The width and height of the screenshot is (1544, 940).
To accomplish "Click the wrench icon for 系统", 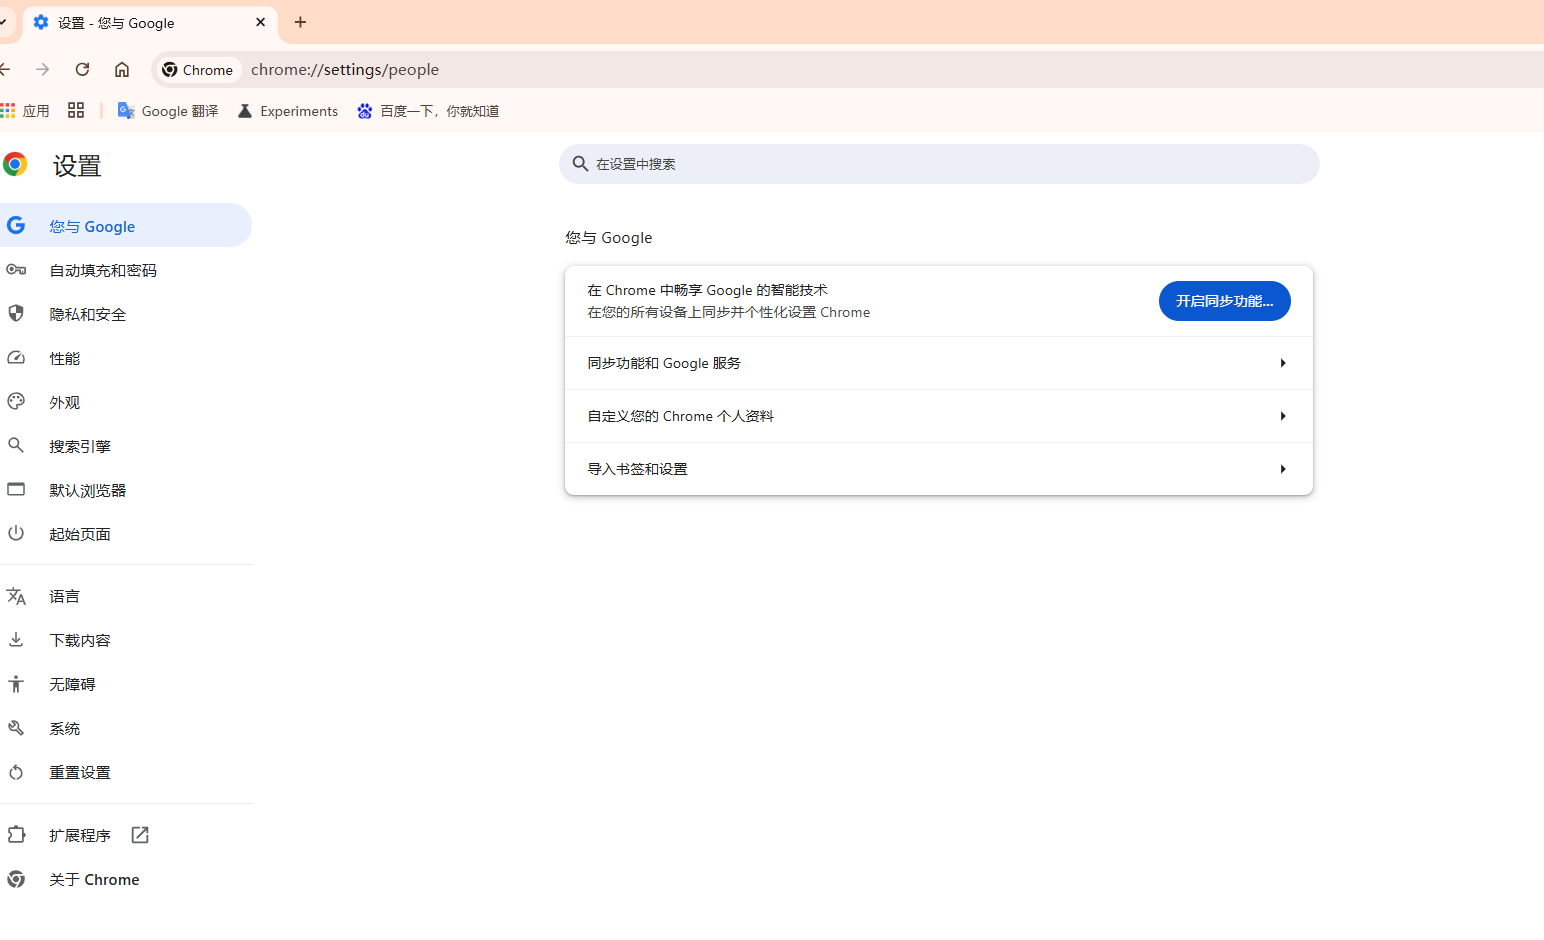I will click(16, 728).
